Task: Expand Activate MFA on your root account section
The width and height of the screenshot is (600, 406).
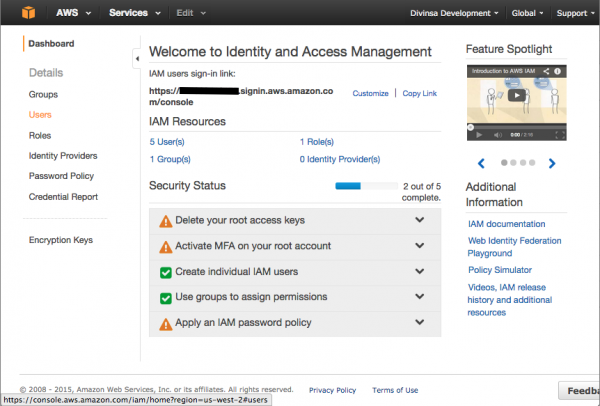Action: 420,245
